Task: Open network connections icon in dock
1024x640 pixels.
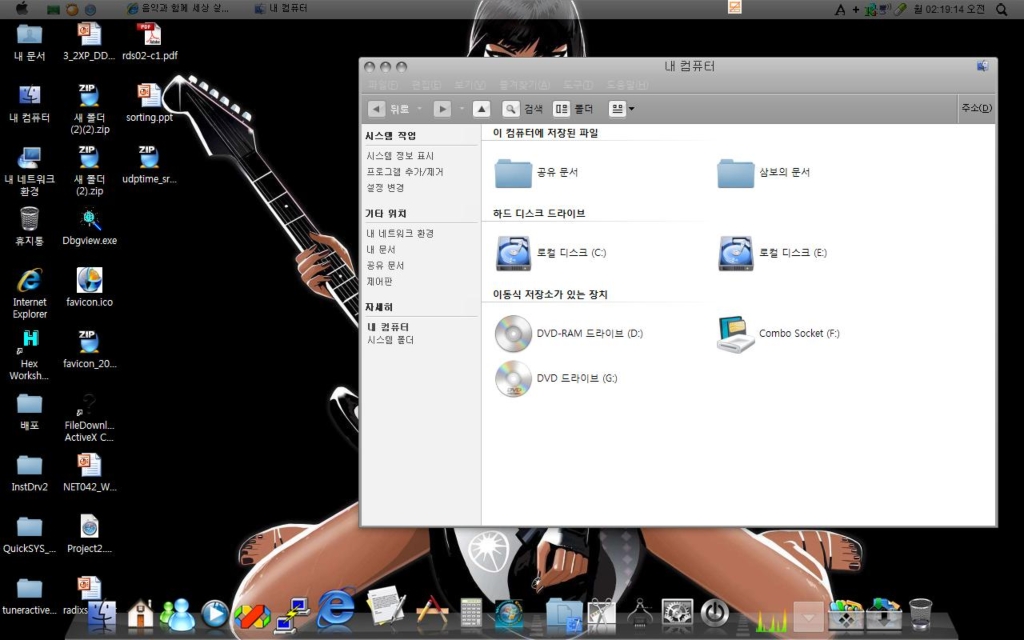Action: (293, 615)
